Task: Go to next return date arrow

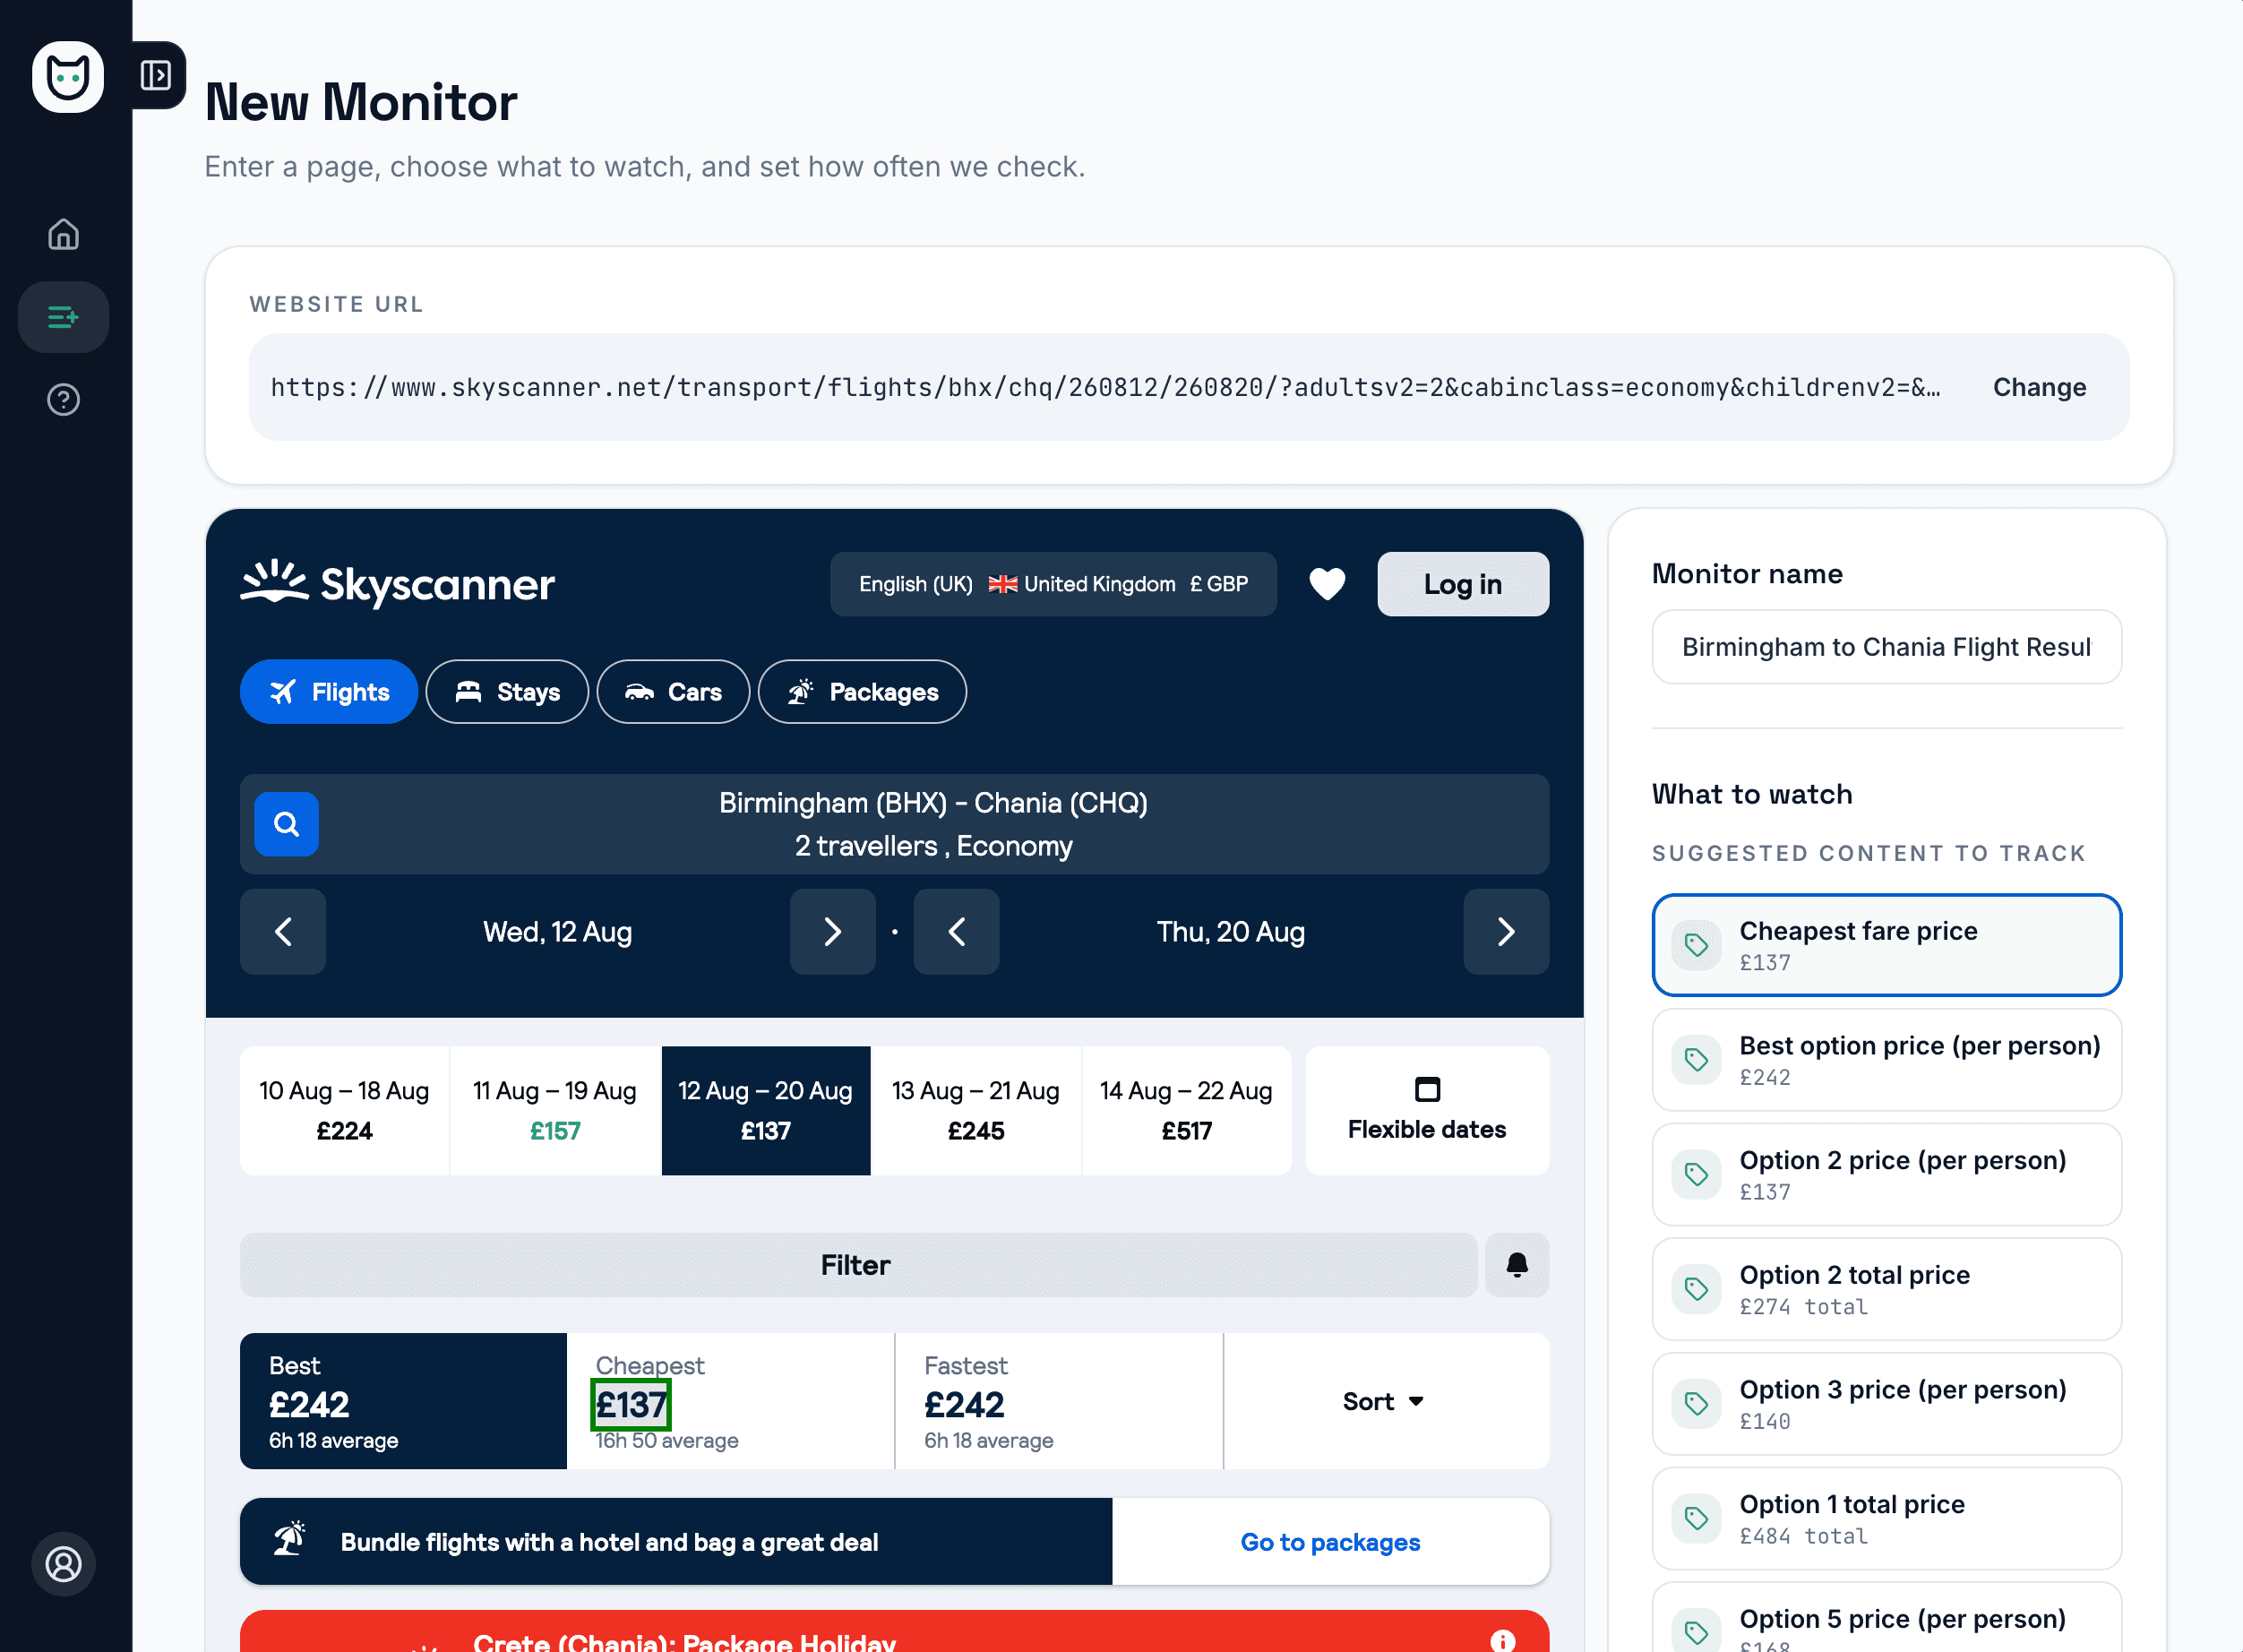Action: point(1506,932)
